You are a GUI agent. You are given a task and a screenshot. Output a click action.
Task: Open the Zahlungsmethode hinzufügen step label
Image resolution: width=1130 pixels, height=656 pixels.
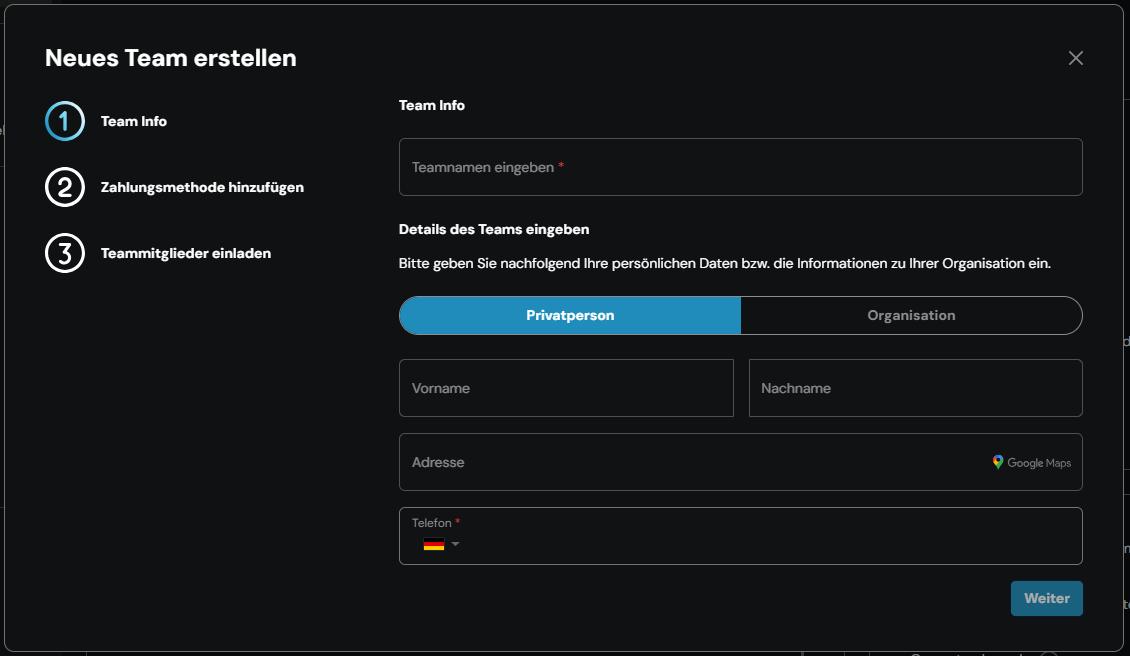pyautogui.click(x=203, y=187)
